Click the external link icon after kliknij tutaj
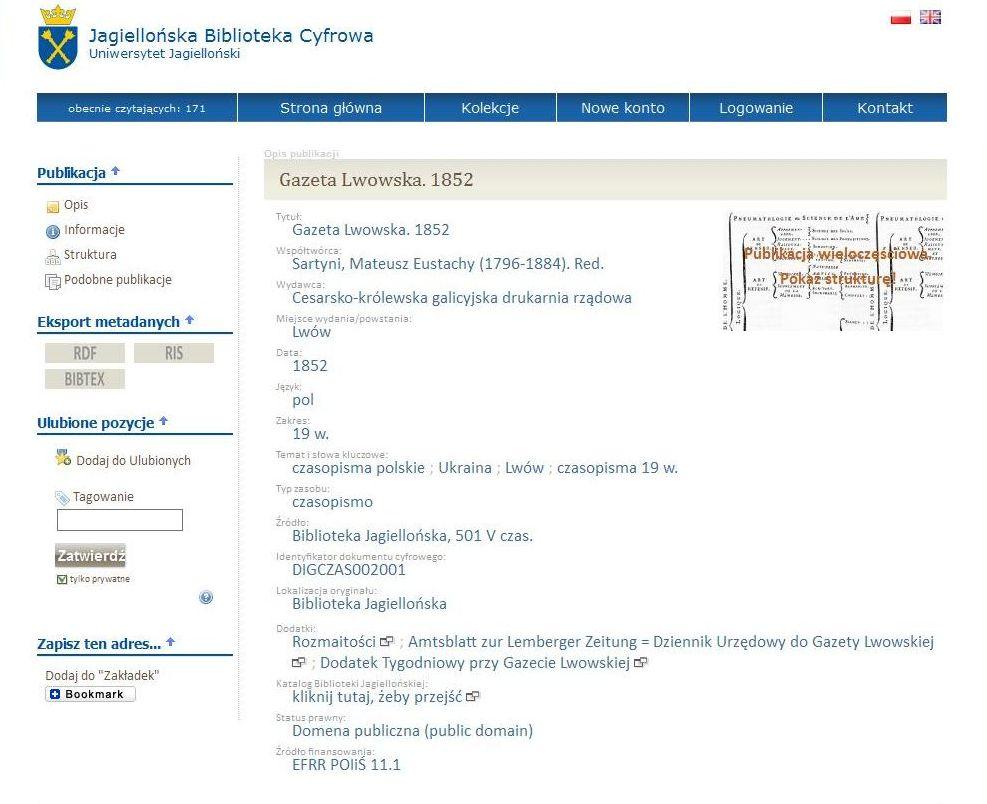 click(473, 696)
